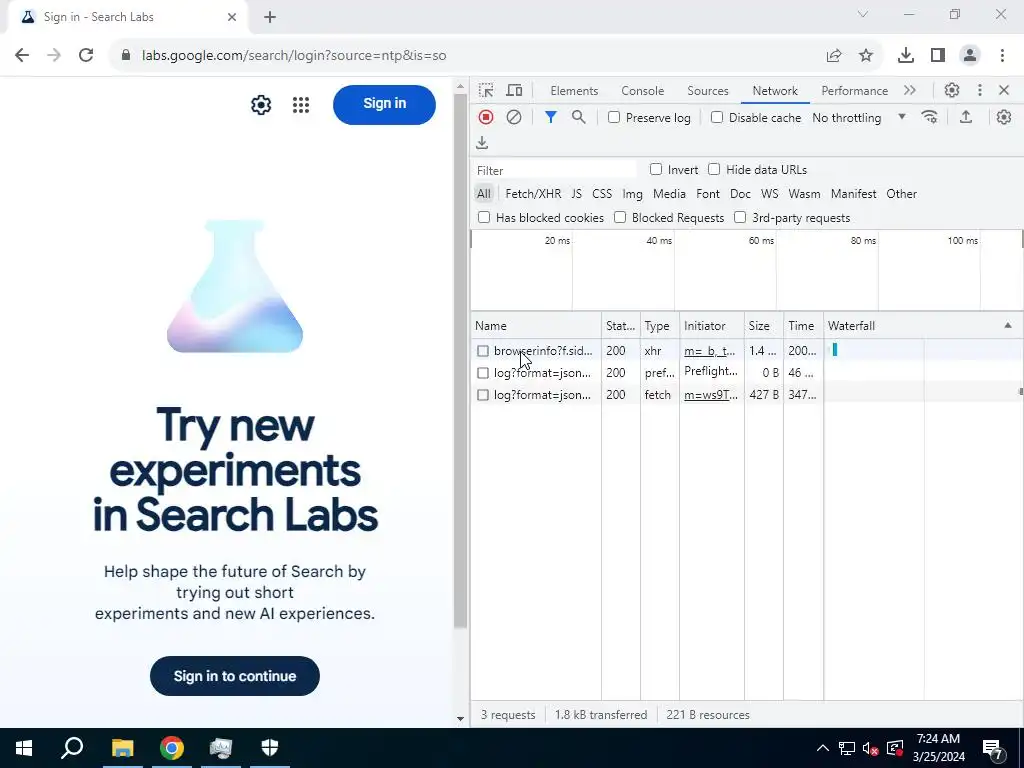Open the Google apps grid
Screen dimensions: 1024x768
pyautogui.click(x=301, y=104)
